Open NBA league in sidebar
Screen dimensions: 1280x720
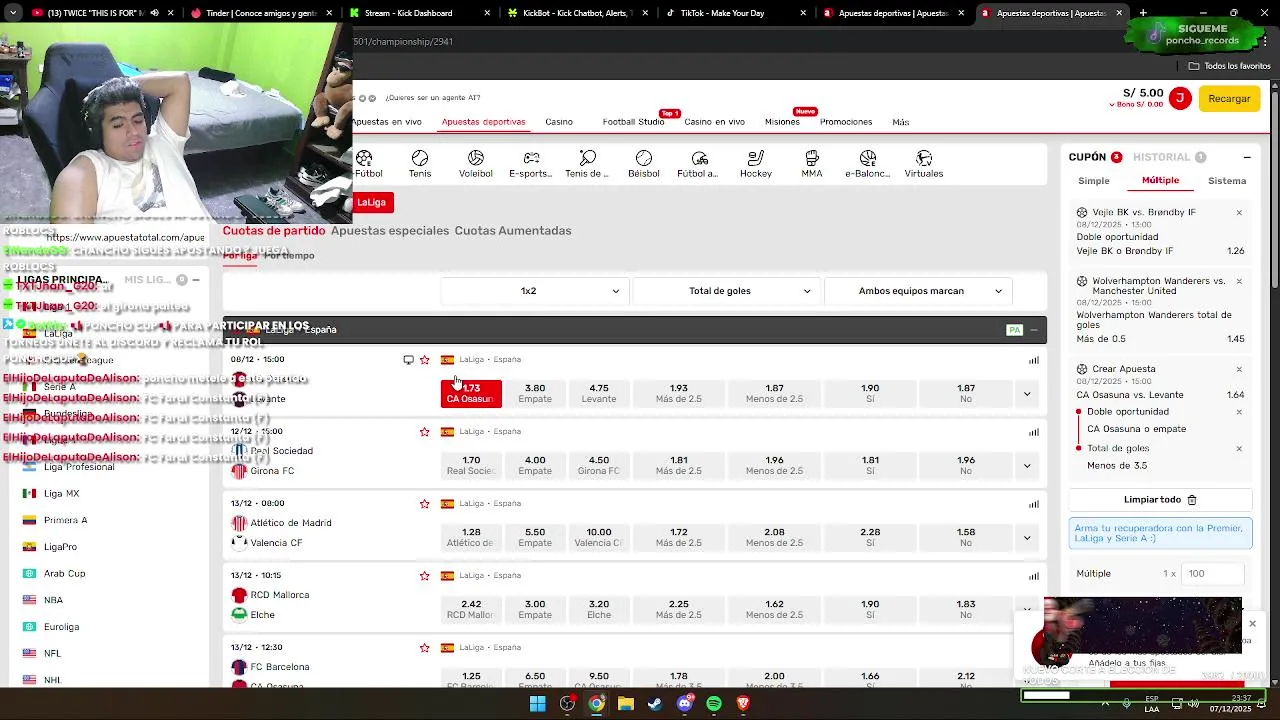[x=53, y=600]
